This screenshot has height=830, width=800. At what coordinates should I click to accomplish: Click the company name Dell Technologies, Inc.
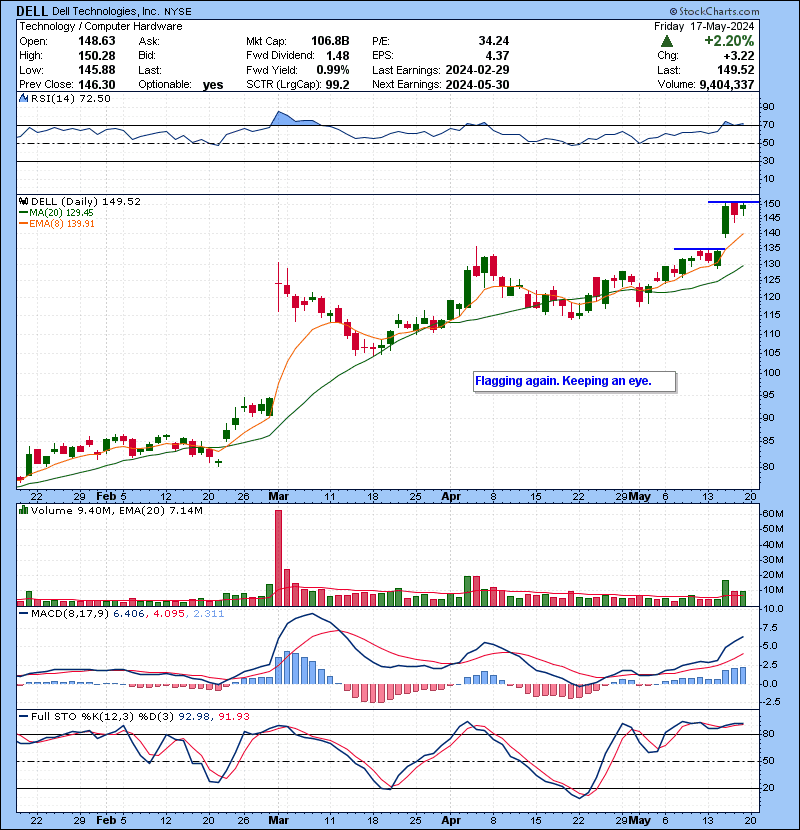point(106,11)
